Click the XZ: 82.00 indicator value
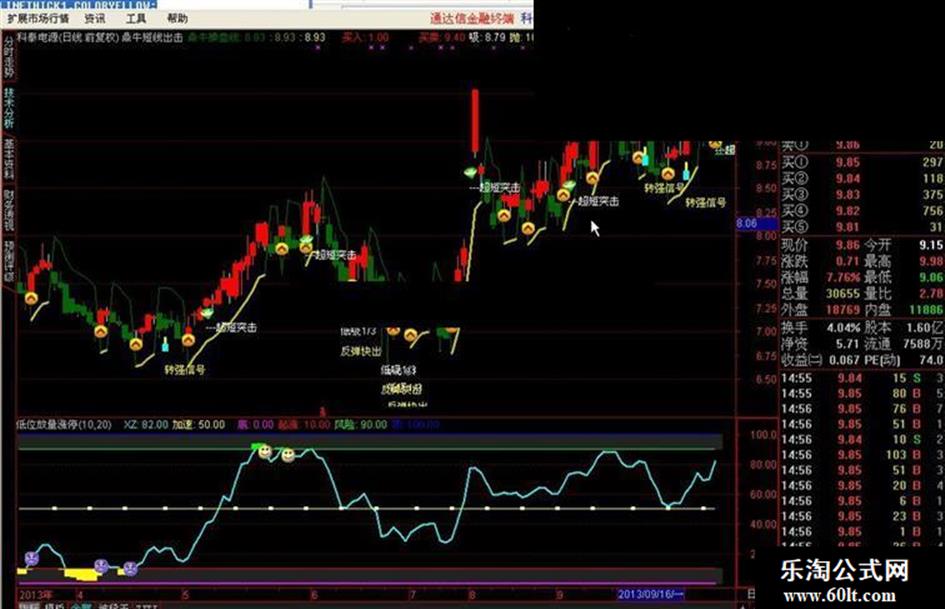This screenshot has height=609, width=945. tap(146, 424)
